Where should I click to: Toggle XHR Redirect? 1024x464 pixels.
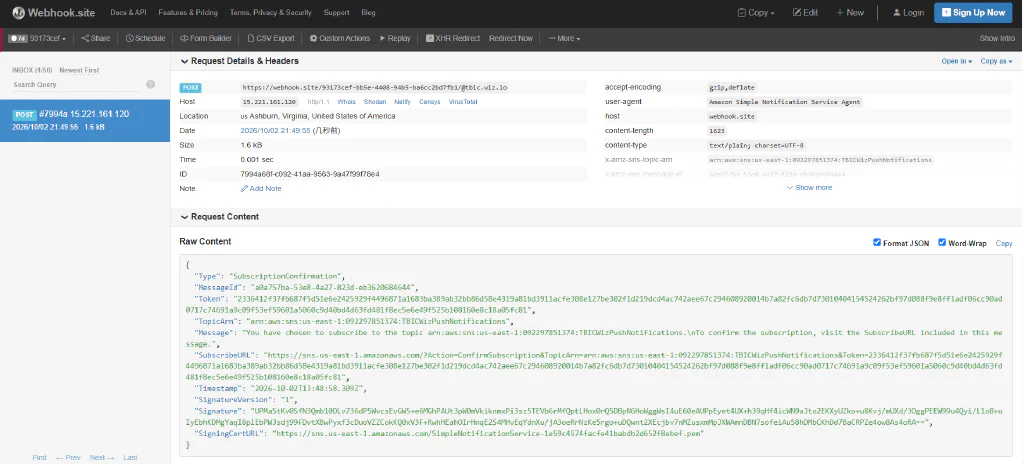(453, 39)
